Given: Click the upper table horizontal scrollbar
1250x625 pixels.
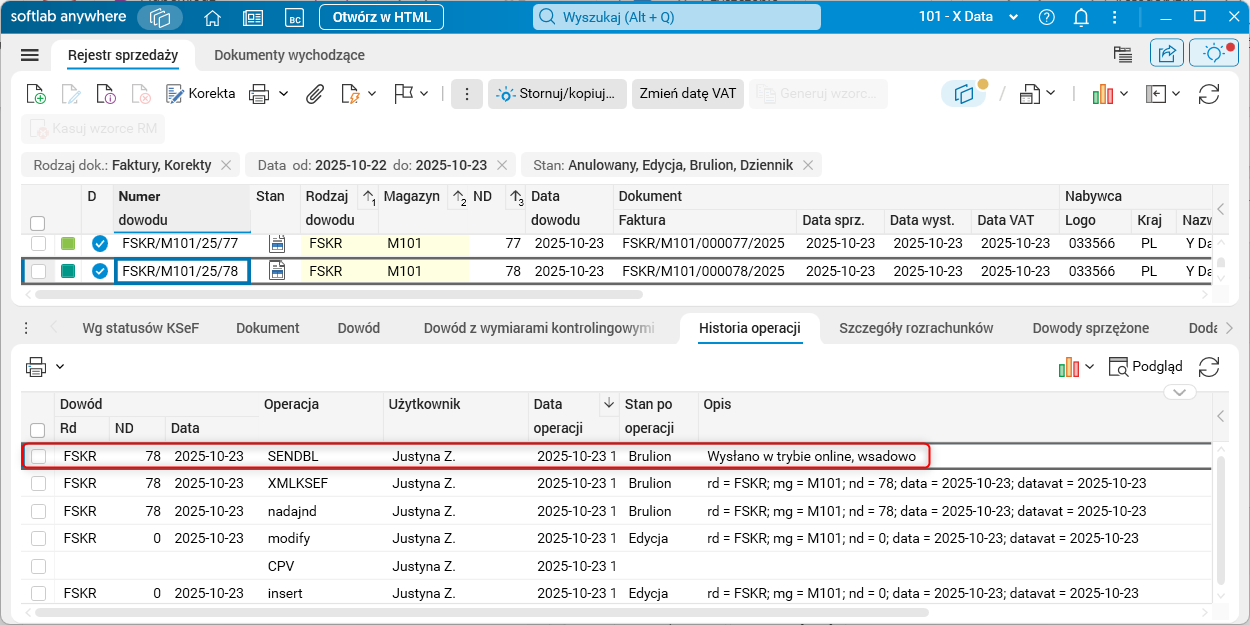Looking at the screenshot, I should [338, 295].
